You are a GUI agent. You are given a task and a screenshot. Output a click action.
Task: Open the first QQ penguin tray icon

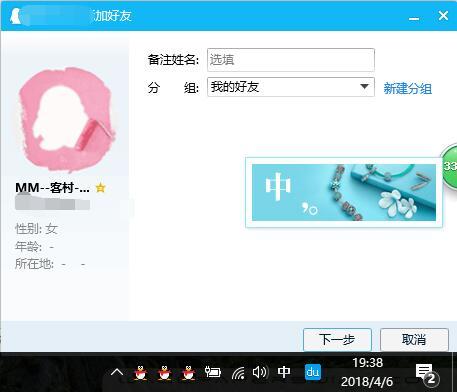141,373
